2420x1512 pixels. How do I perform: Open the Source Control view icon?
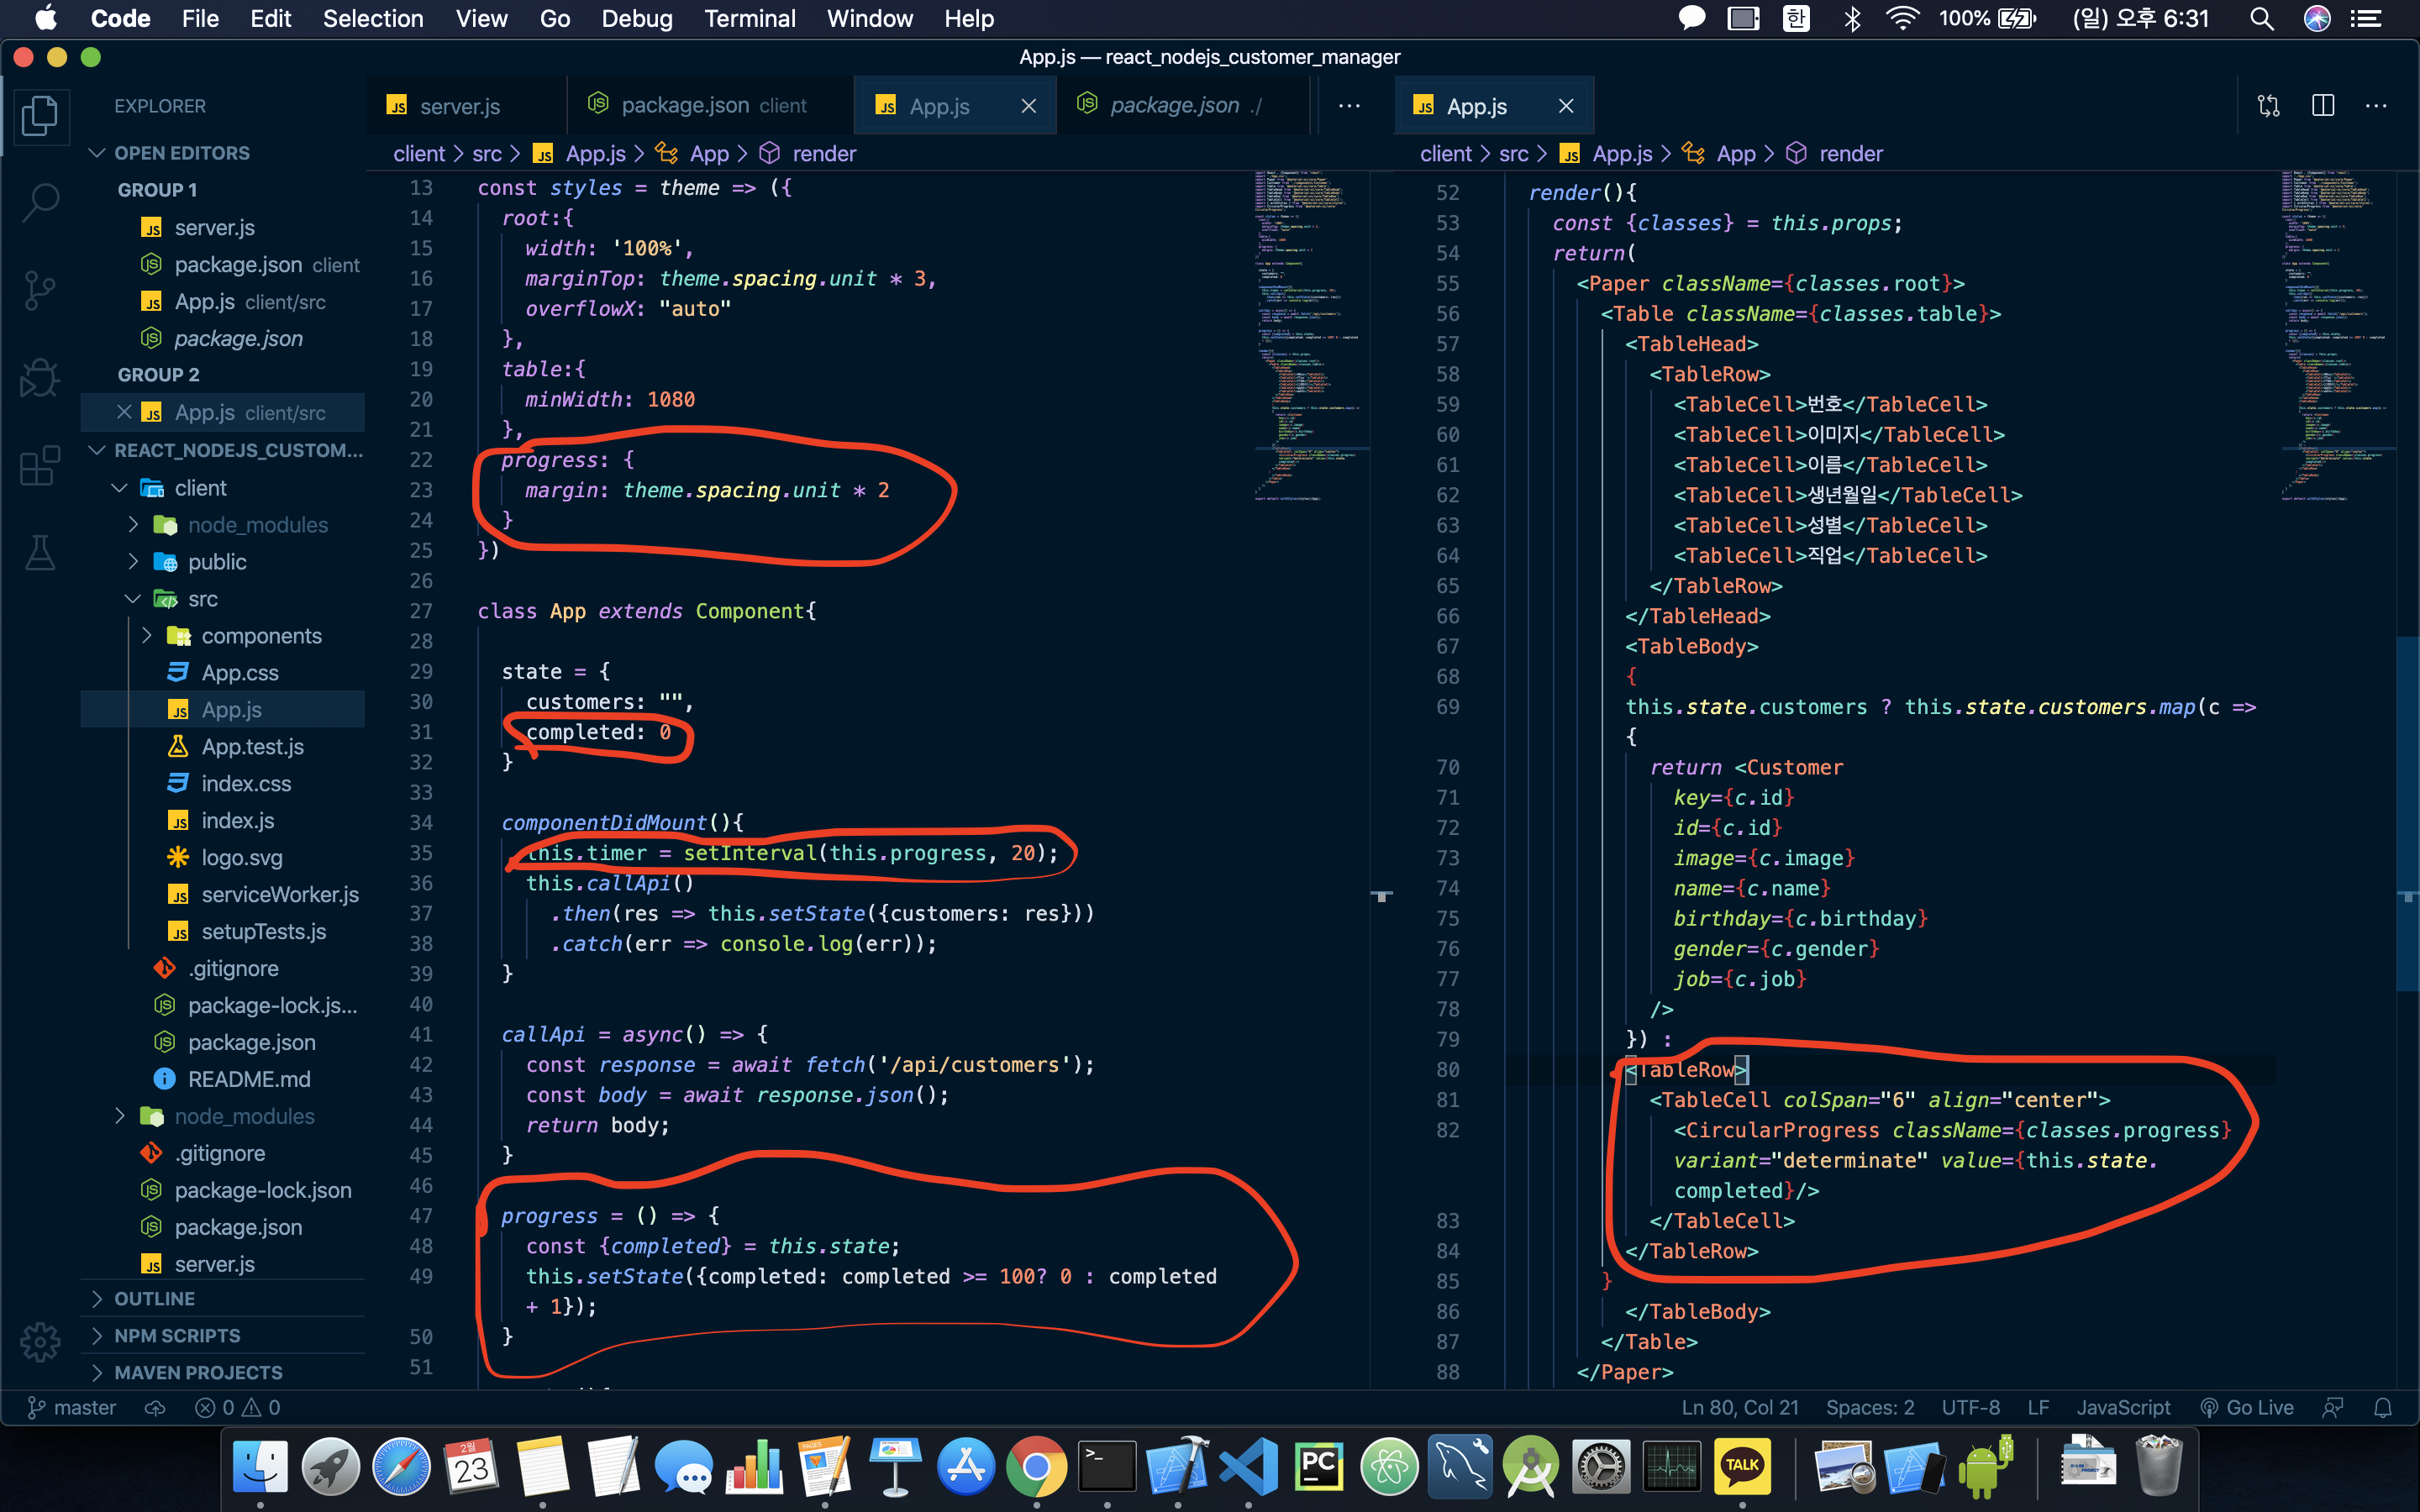(x=40, y=290)
